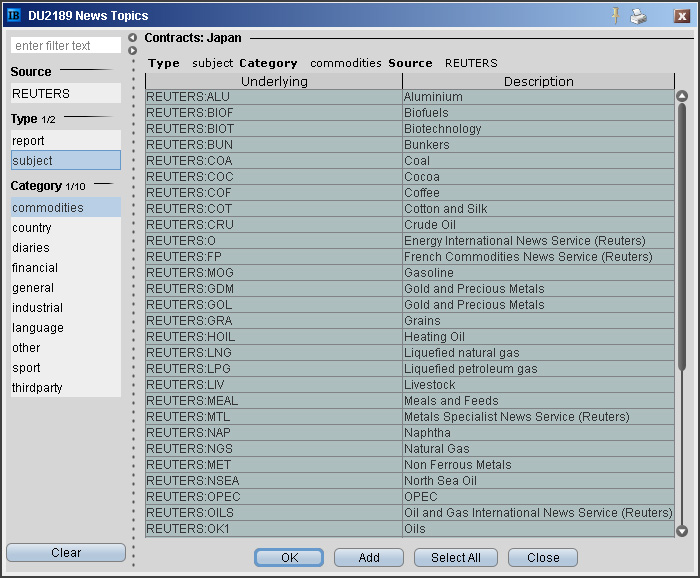The image size is (700, 578).
Task: Click the Natural Gas description cell
Action: [x=538, y=449]
